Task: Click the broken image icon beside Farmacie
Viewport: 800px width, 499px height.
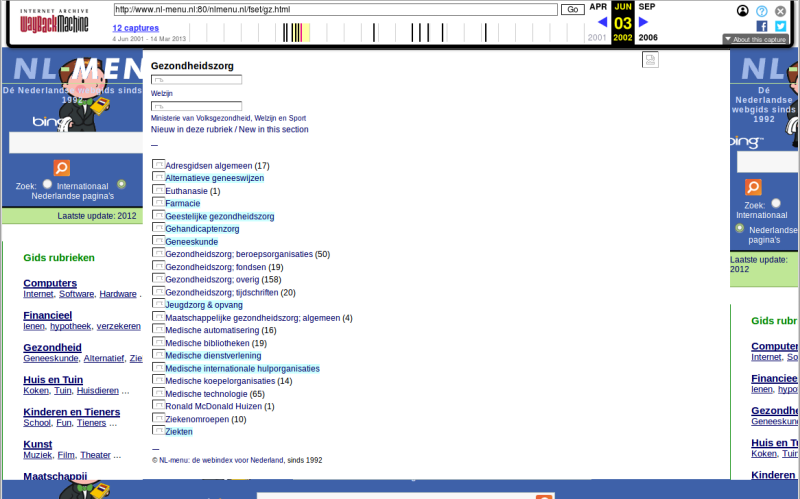Action: pyautogui.click(x=158, y=203)
